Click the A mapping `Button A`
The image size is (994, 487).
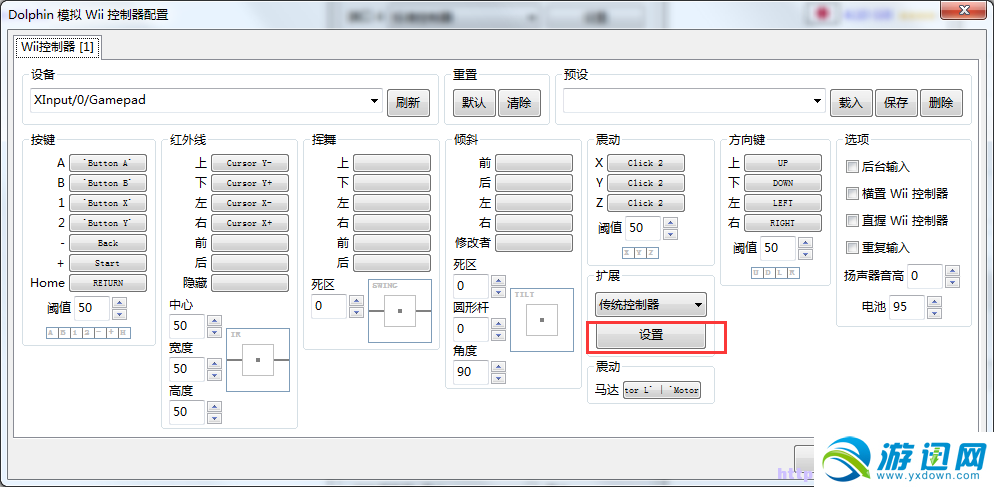108,163
